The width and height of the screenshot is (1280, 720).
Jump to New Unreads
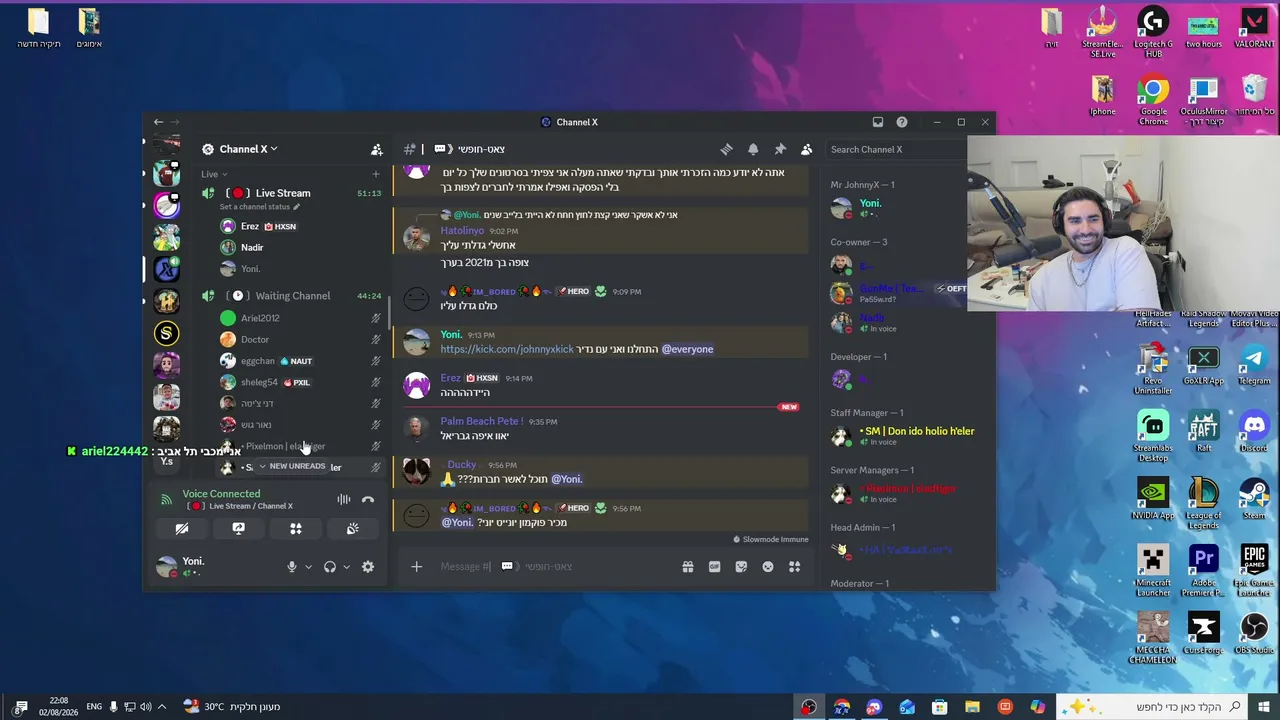291,466
